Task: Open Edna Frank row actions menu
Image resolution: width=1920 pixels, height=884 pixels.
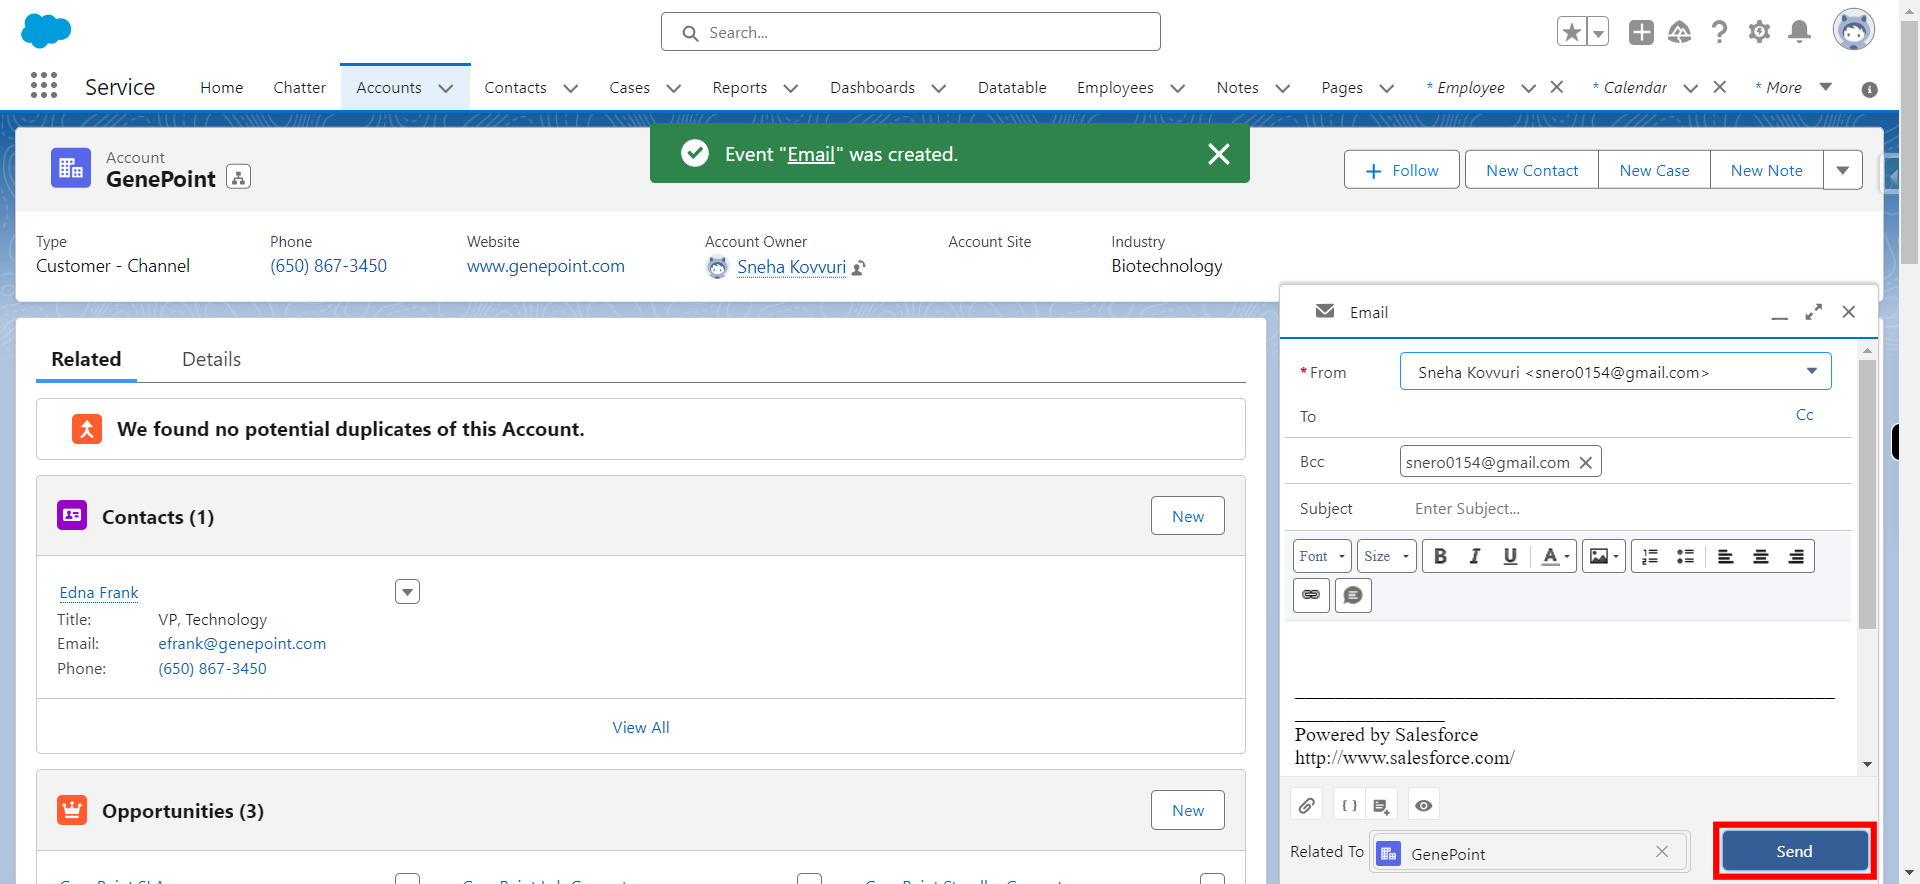Action: point(407,592)
